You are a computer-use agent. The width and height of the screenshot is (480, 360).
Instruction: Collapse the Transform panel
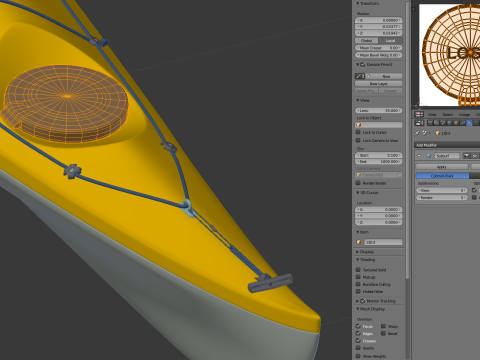click(358, 3)
